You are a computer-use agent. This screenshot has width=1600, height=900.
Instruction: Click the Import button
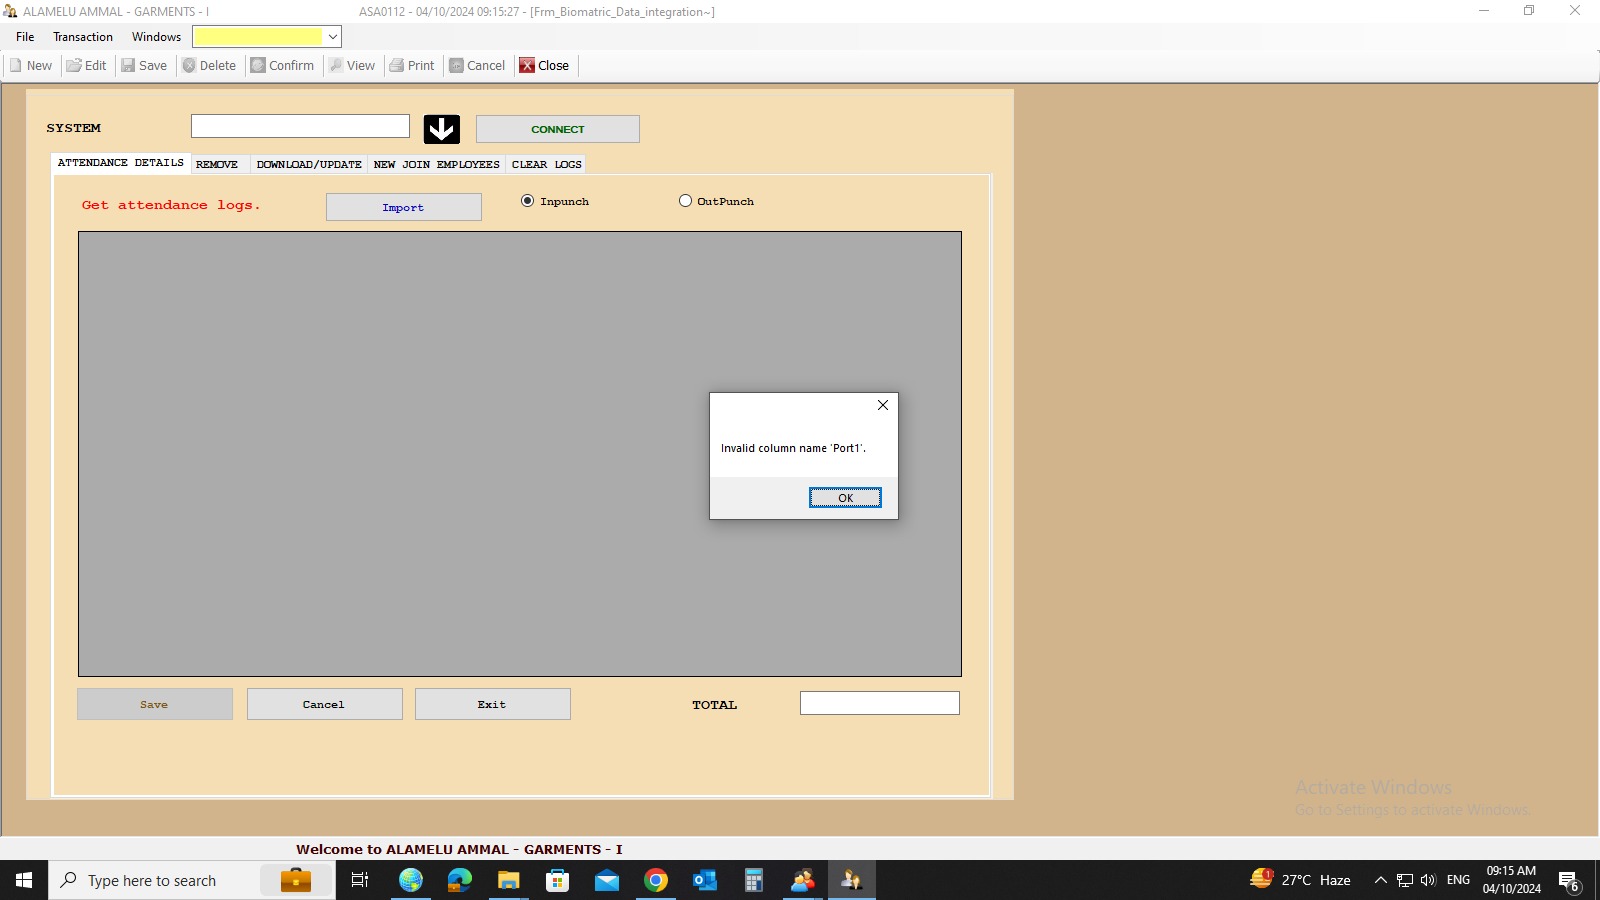pyautogui.click(x=403, y=207)
